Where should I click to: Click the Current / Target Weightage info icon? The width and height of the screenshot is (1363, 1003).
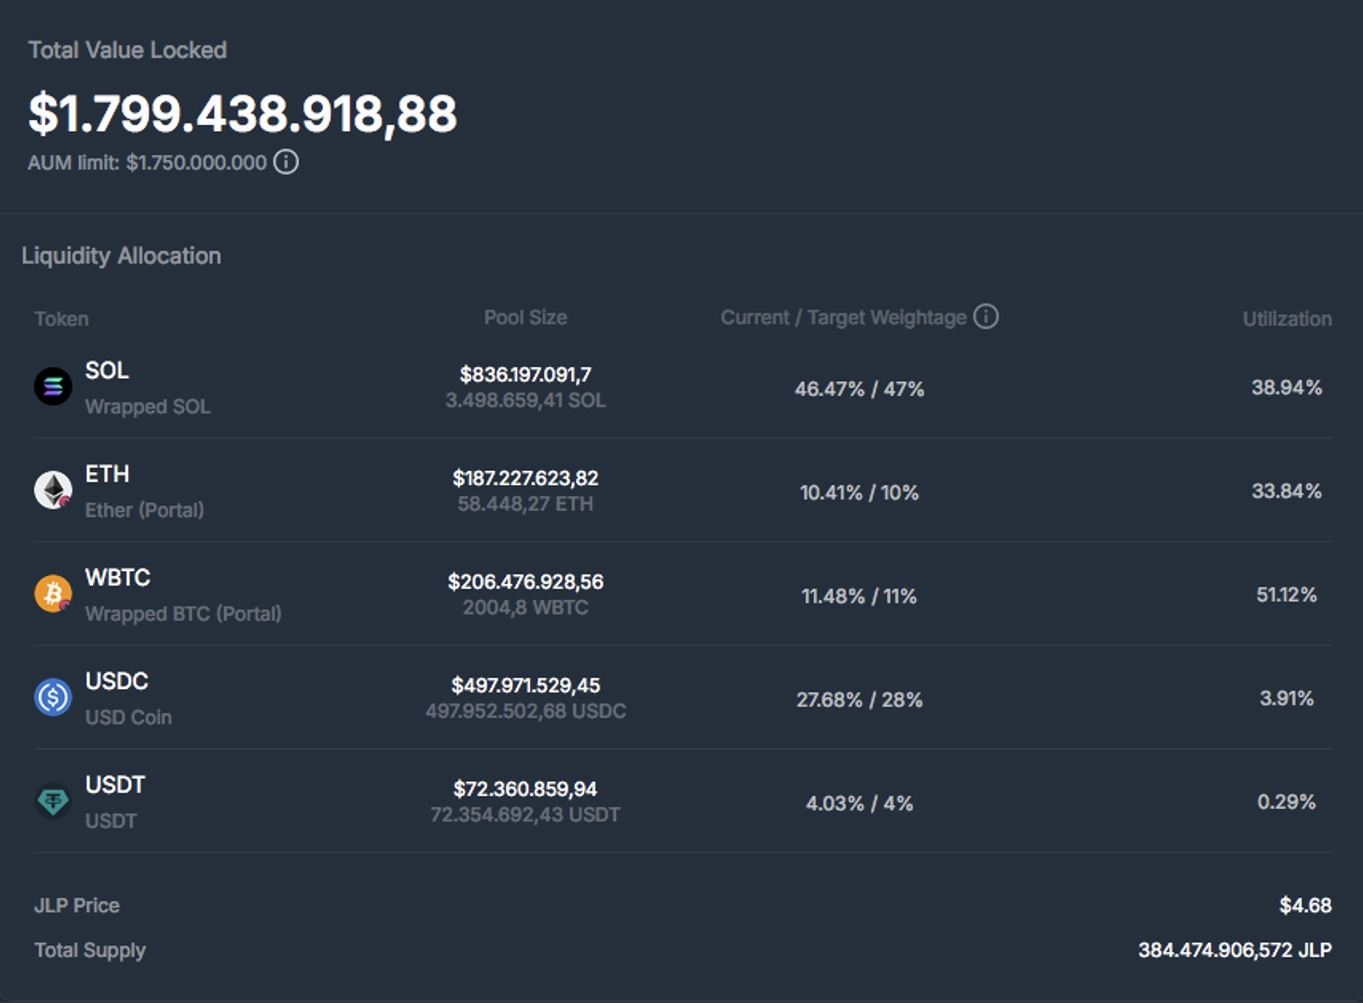click(986, 317)
